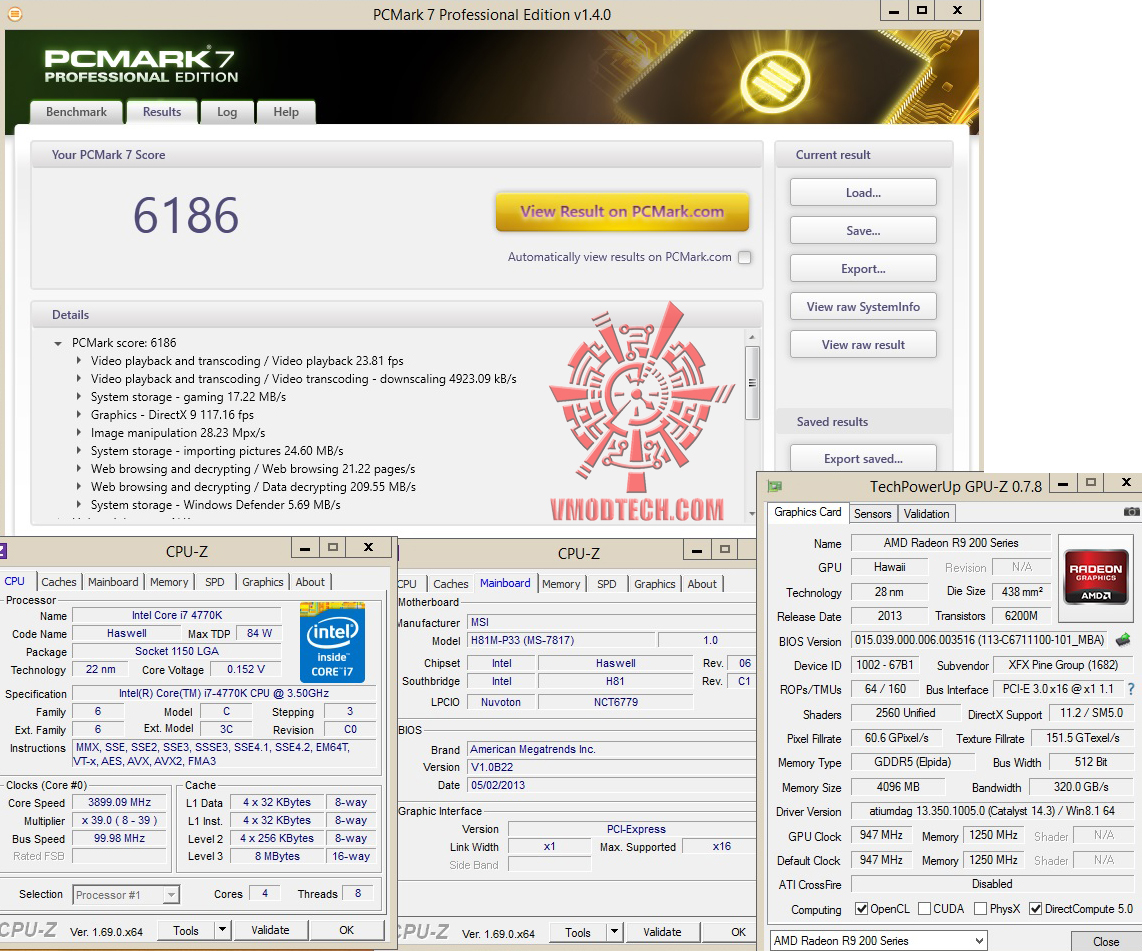Click the PCMark 7 orange app icon
Screen dimensions: 1142x951
(x=15, y=14)
